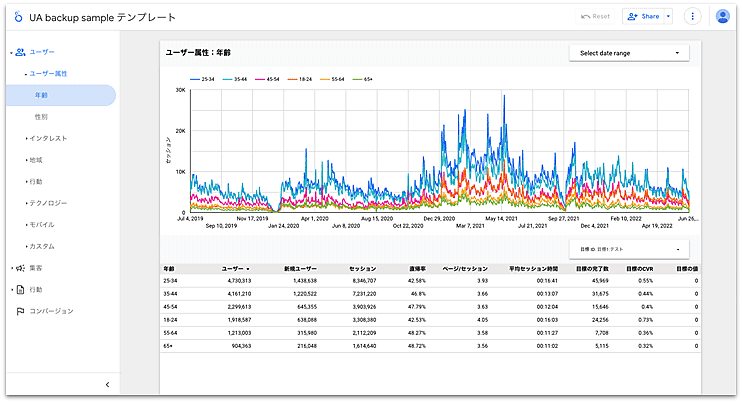The image size is (742, 403).
Task: Collapse the sidebar with the chevron arrow
Action: 107,384
